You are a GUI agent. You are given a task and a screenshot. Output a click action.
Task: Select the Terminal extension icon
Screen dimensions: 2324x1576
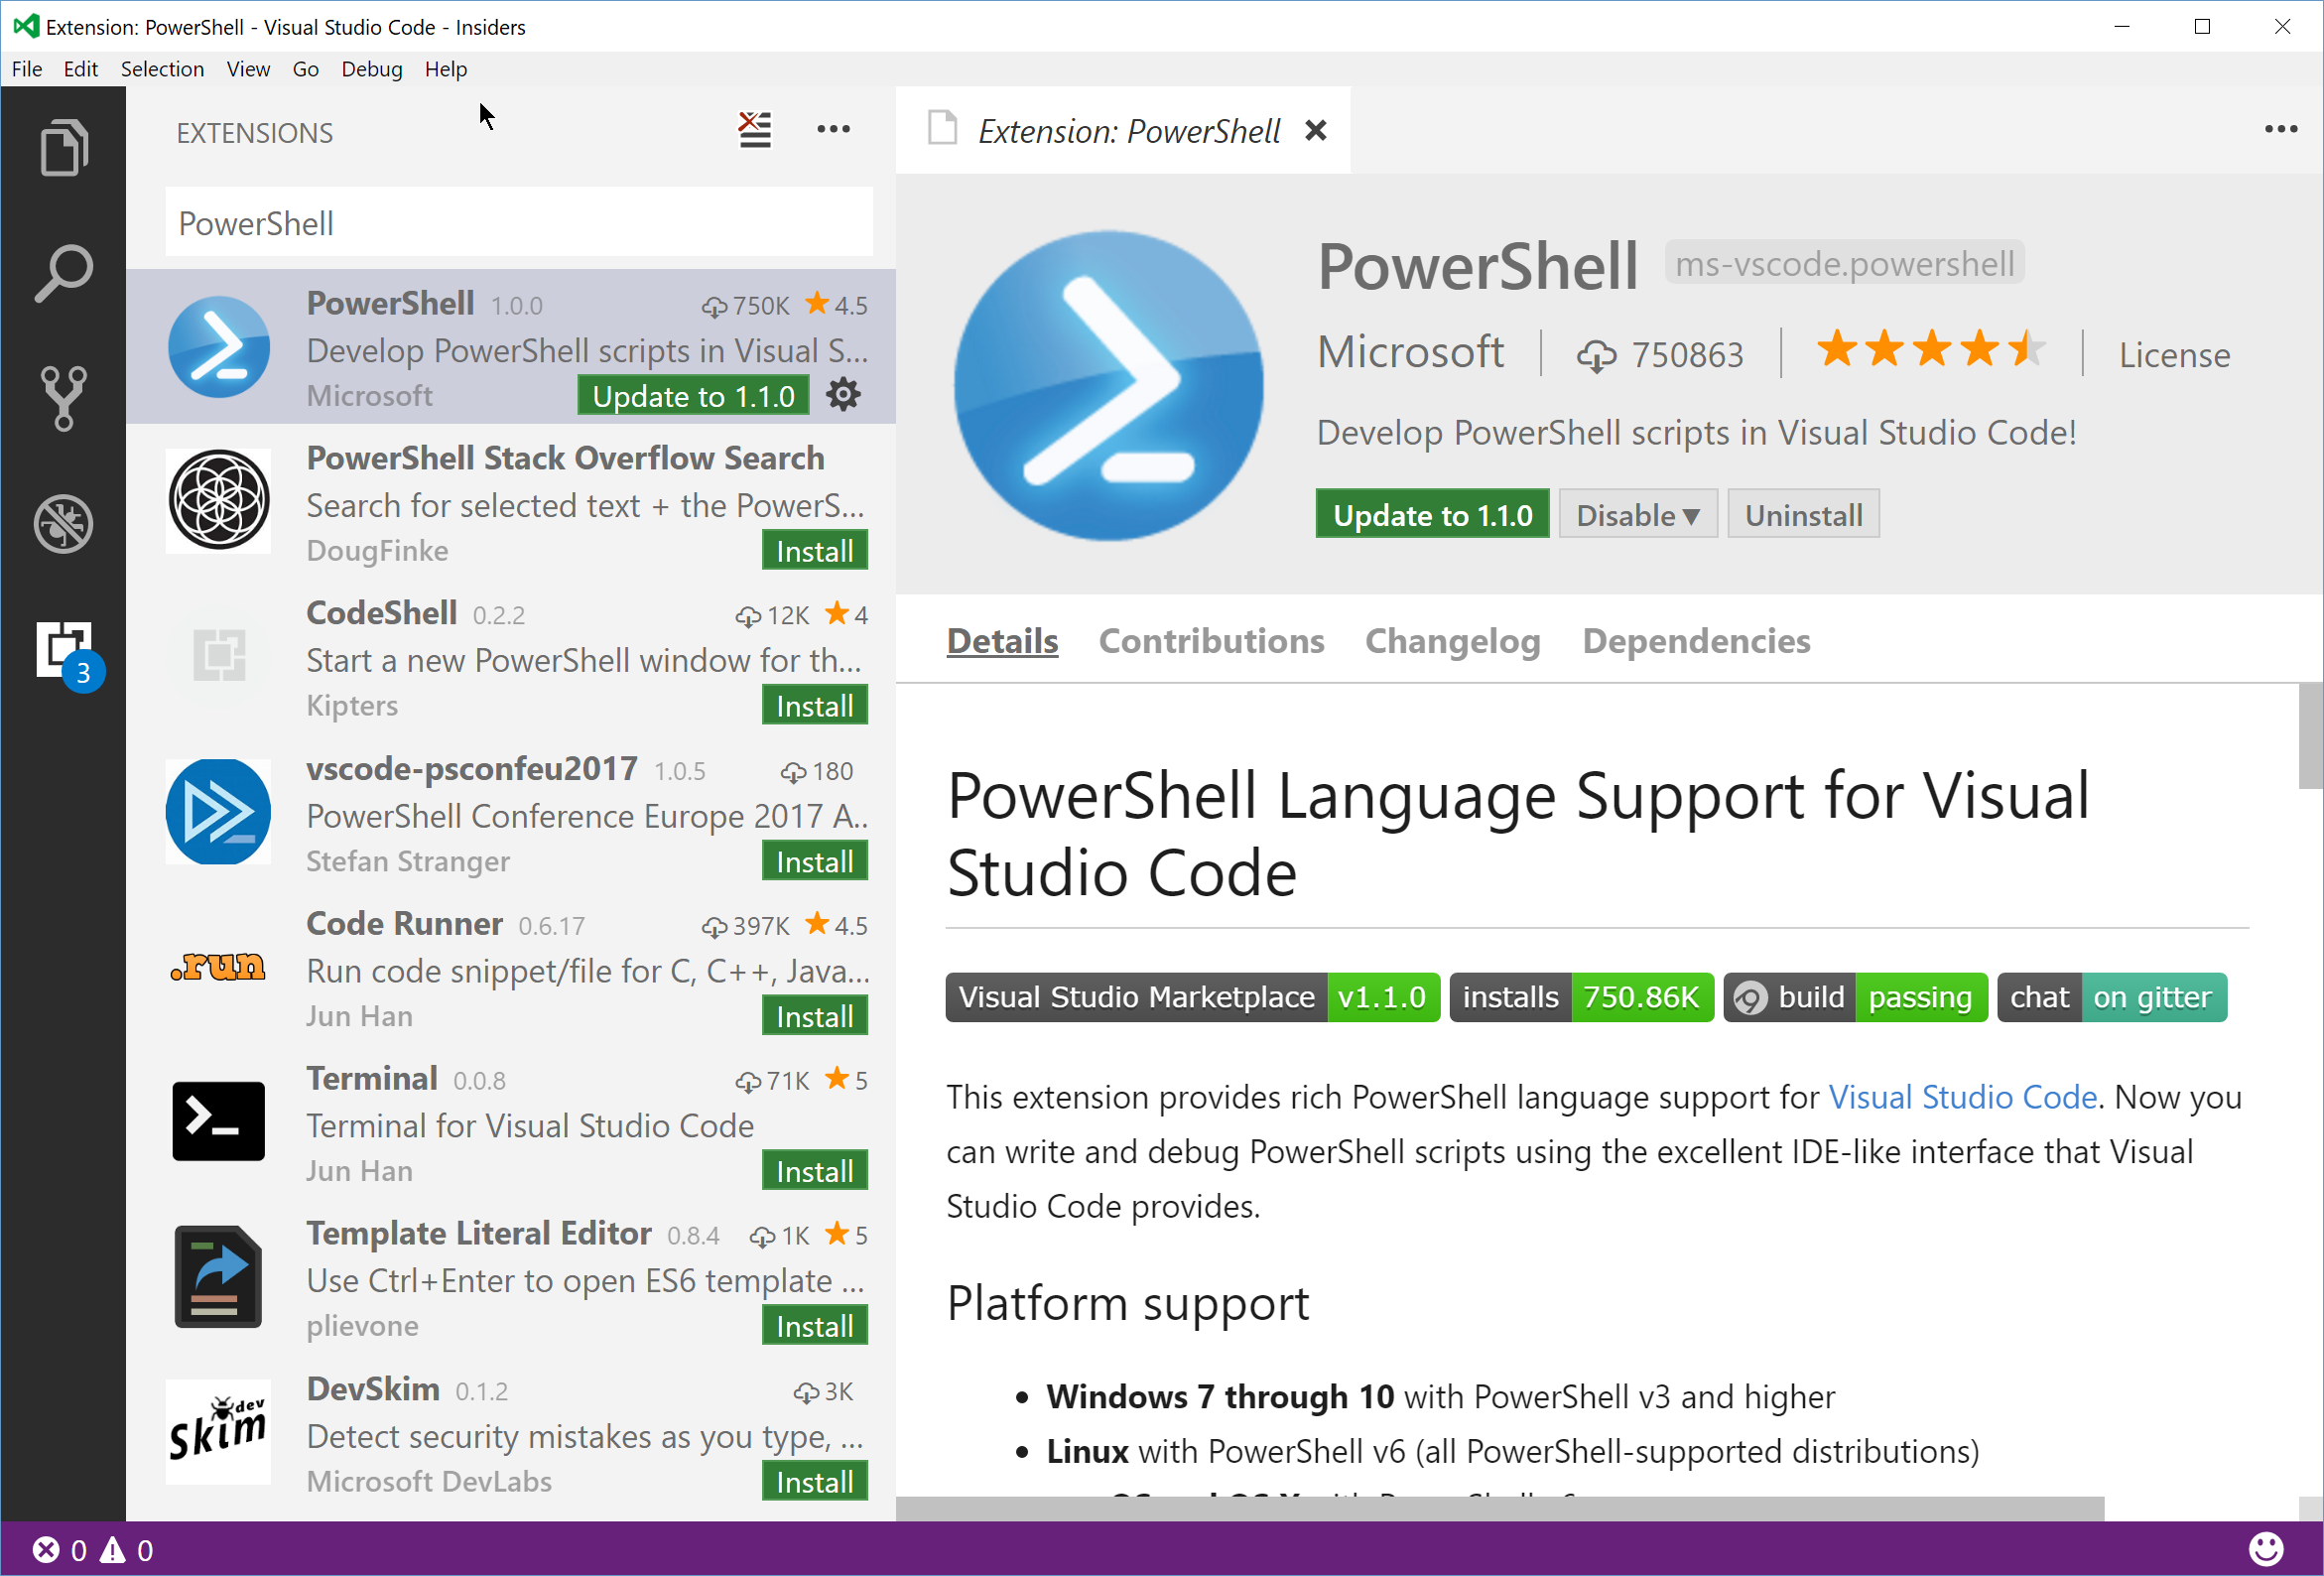(x=218, y=1121)
